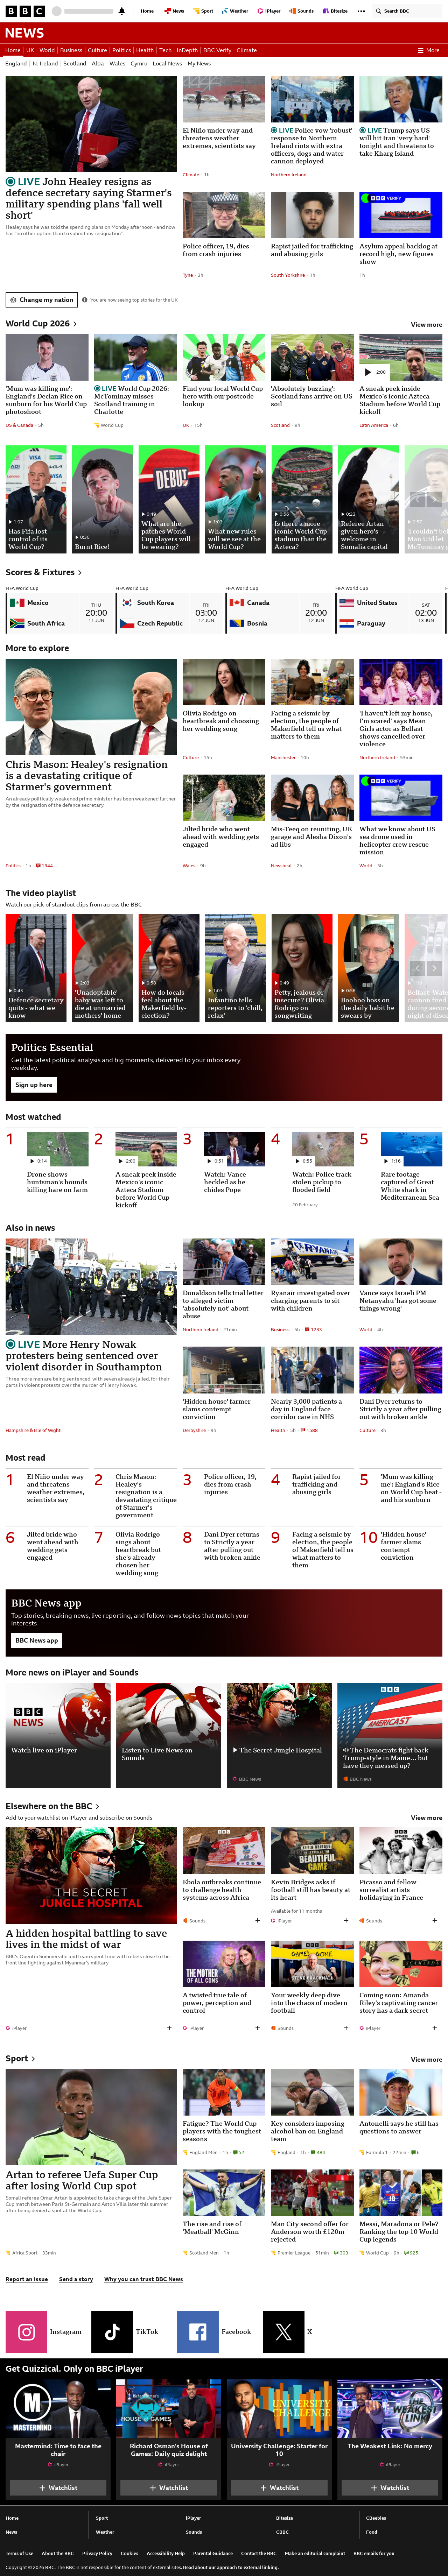Select the Politics tab in news navigation
448x2576 pixels.
[121, 50]
